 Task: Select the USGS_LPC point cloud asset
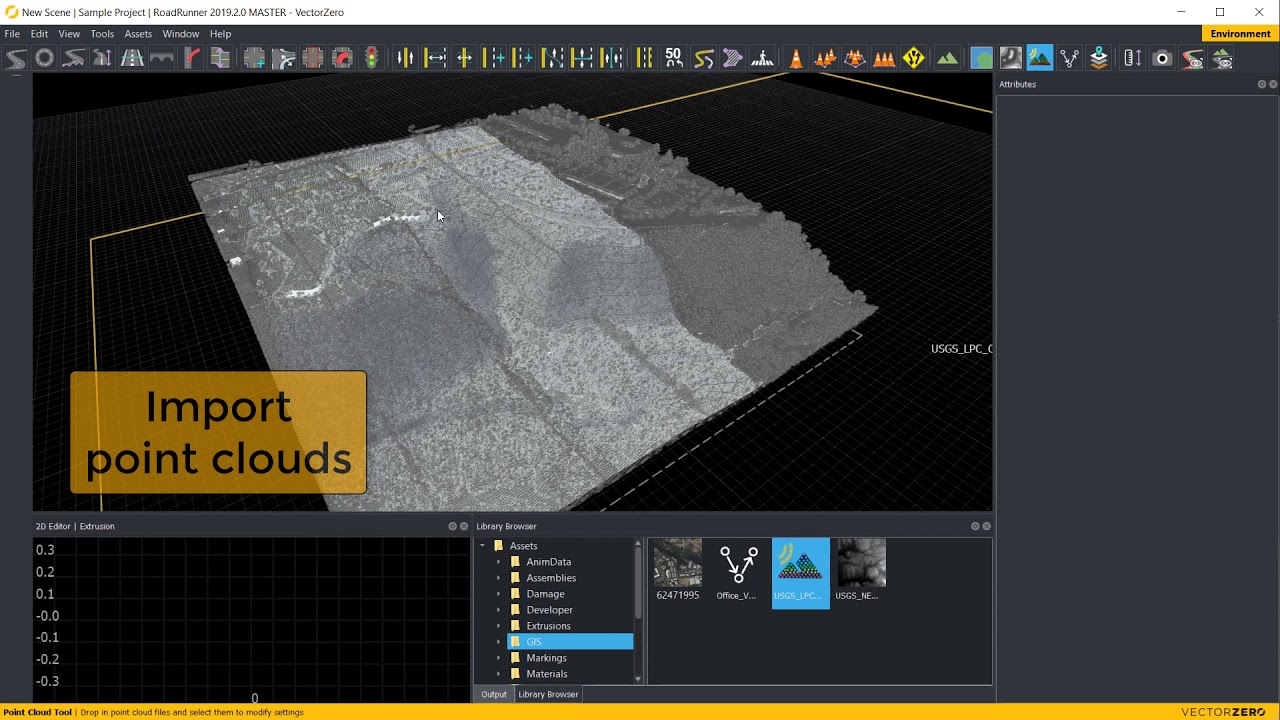(x=800, y=571)
